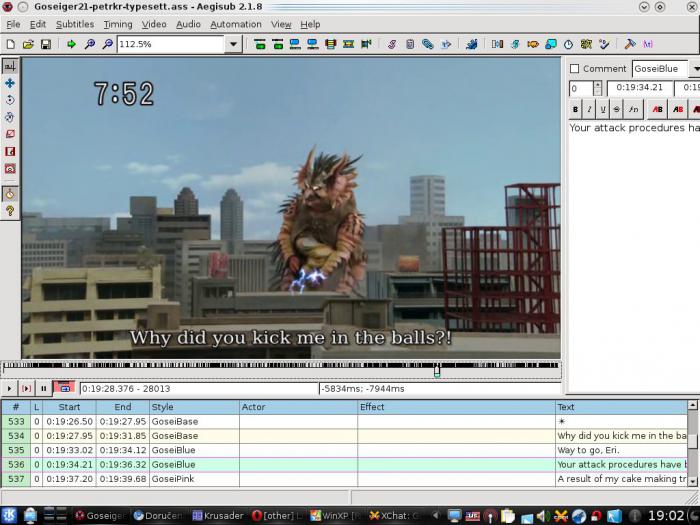Open visual typesetting help question icon
Image resolution: width=700 pixels, height=525 pixels.
(x=10, y=211)
